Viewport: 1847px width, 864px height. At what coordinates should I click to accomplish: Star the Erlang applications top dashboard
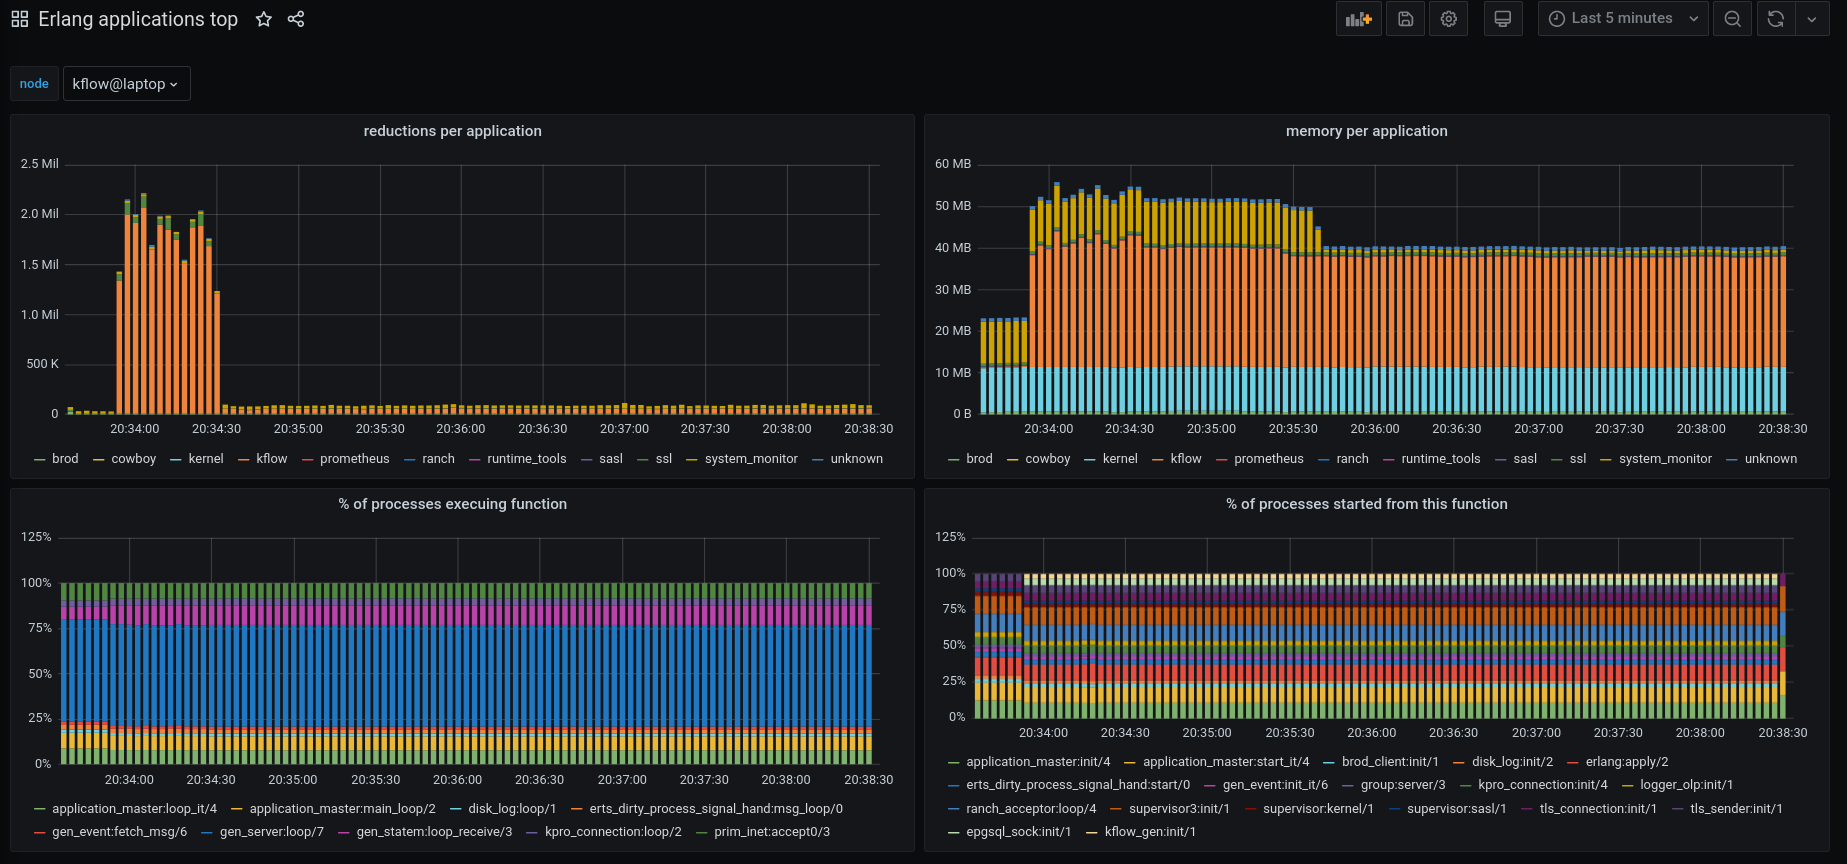pyautogui.click(x=264, y=19)
